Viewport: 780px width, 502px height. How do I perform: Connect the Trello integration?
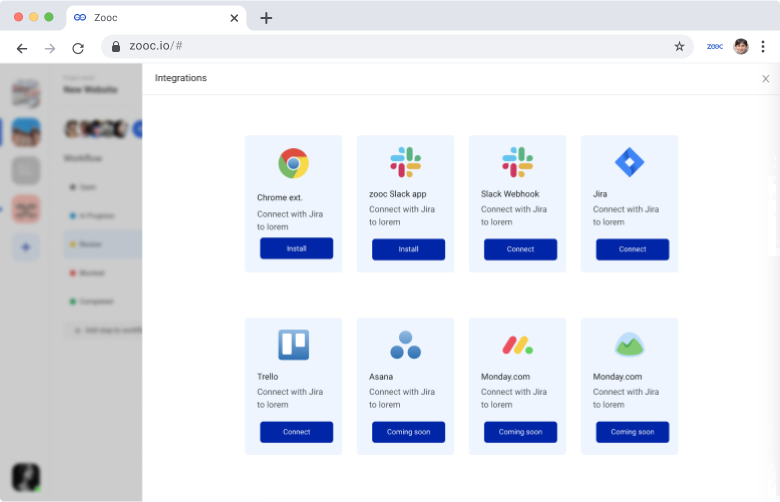click(296, 432)
